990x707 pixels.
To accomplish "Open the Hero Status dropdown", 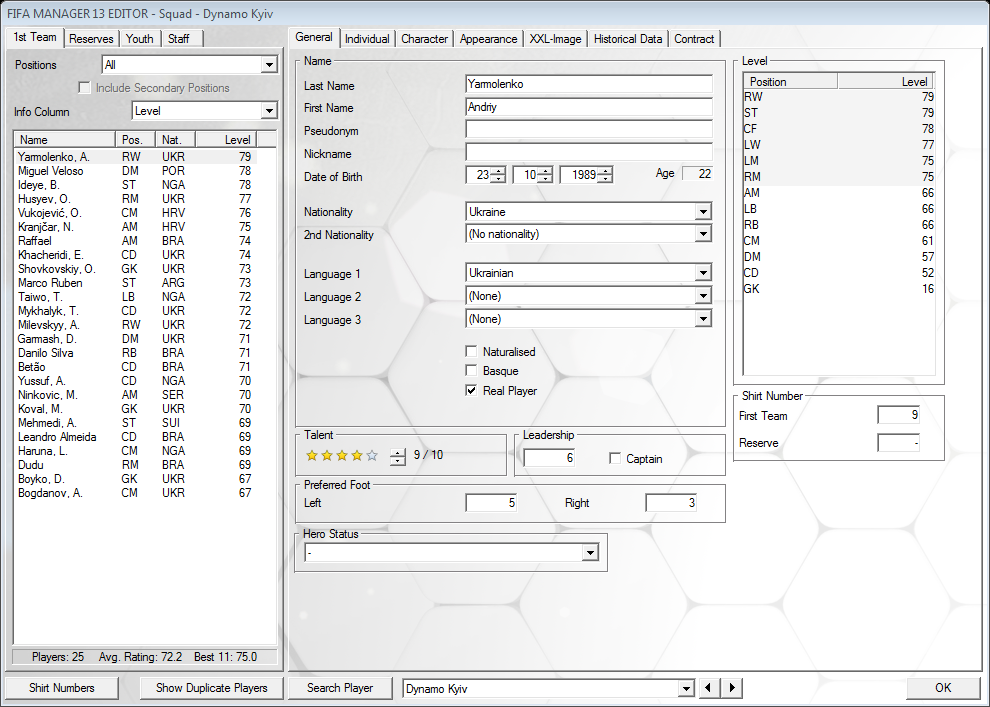I will tap(590, 553).
